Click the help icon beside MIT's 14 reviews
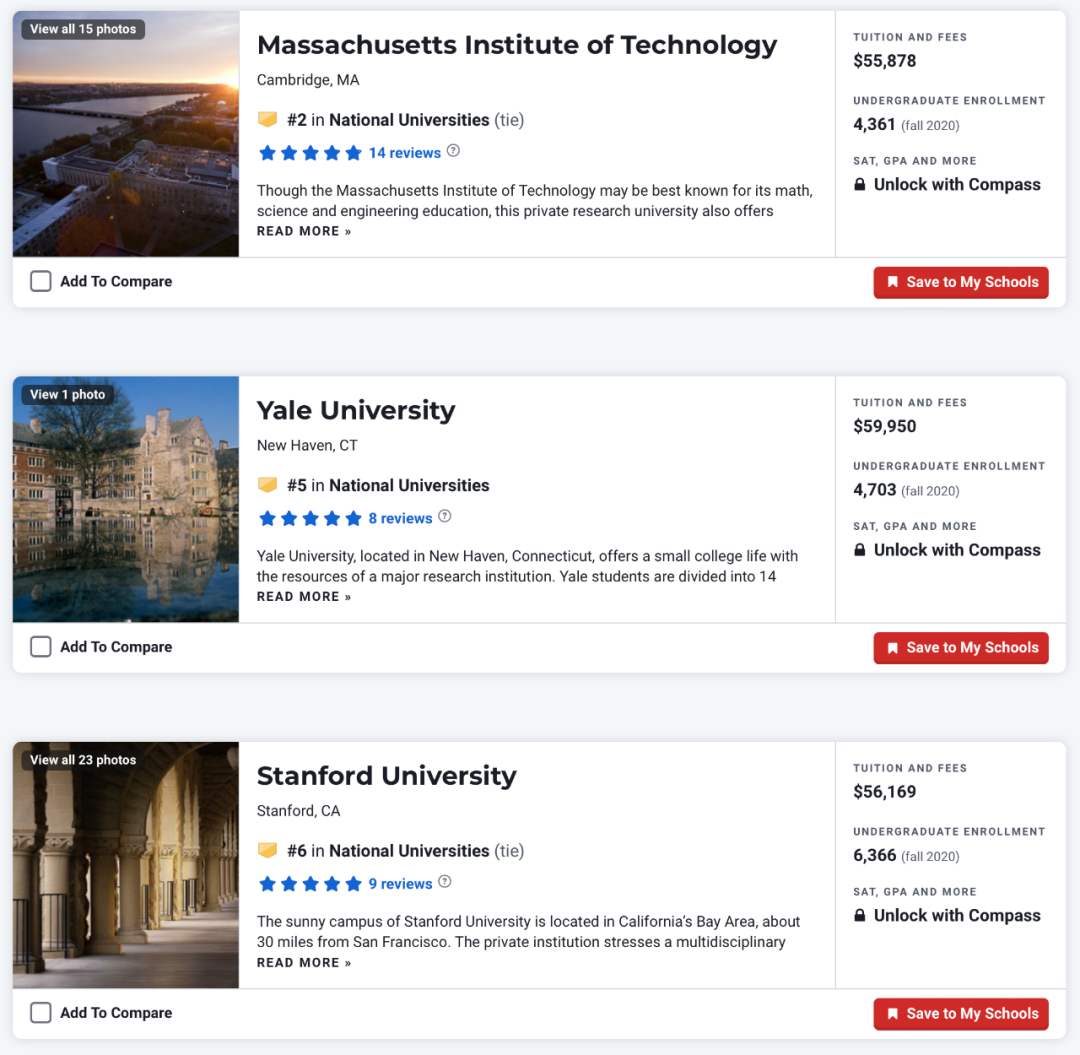The width and height of the screenshot is (1080, 1055). [453, 152]
